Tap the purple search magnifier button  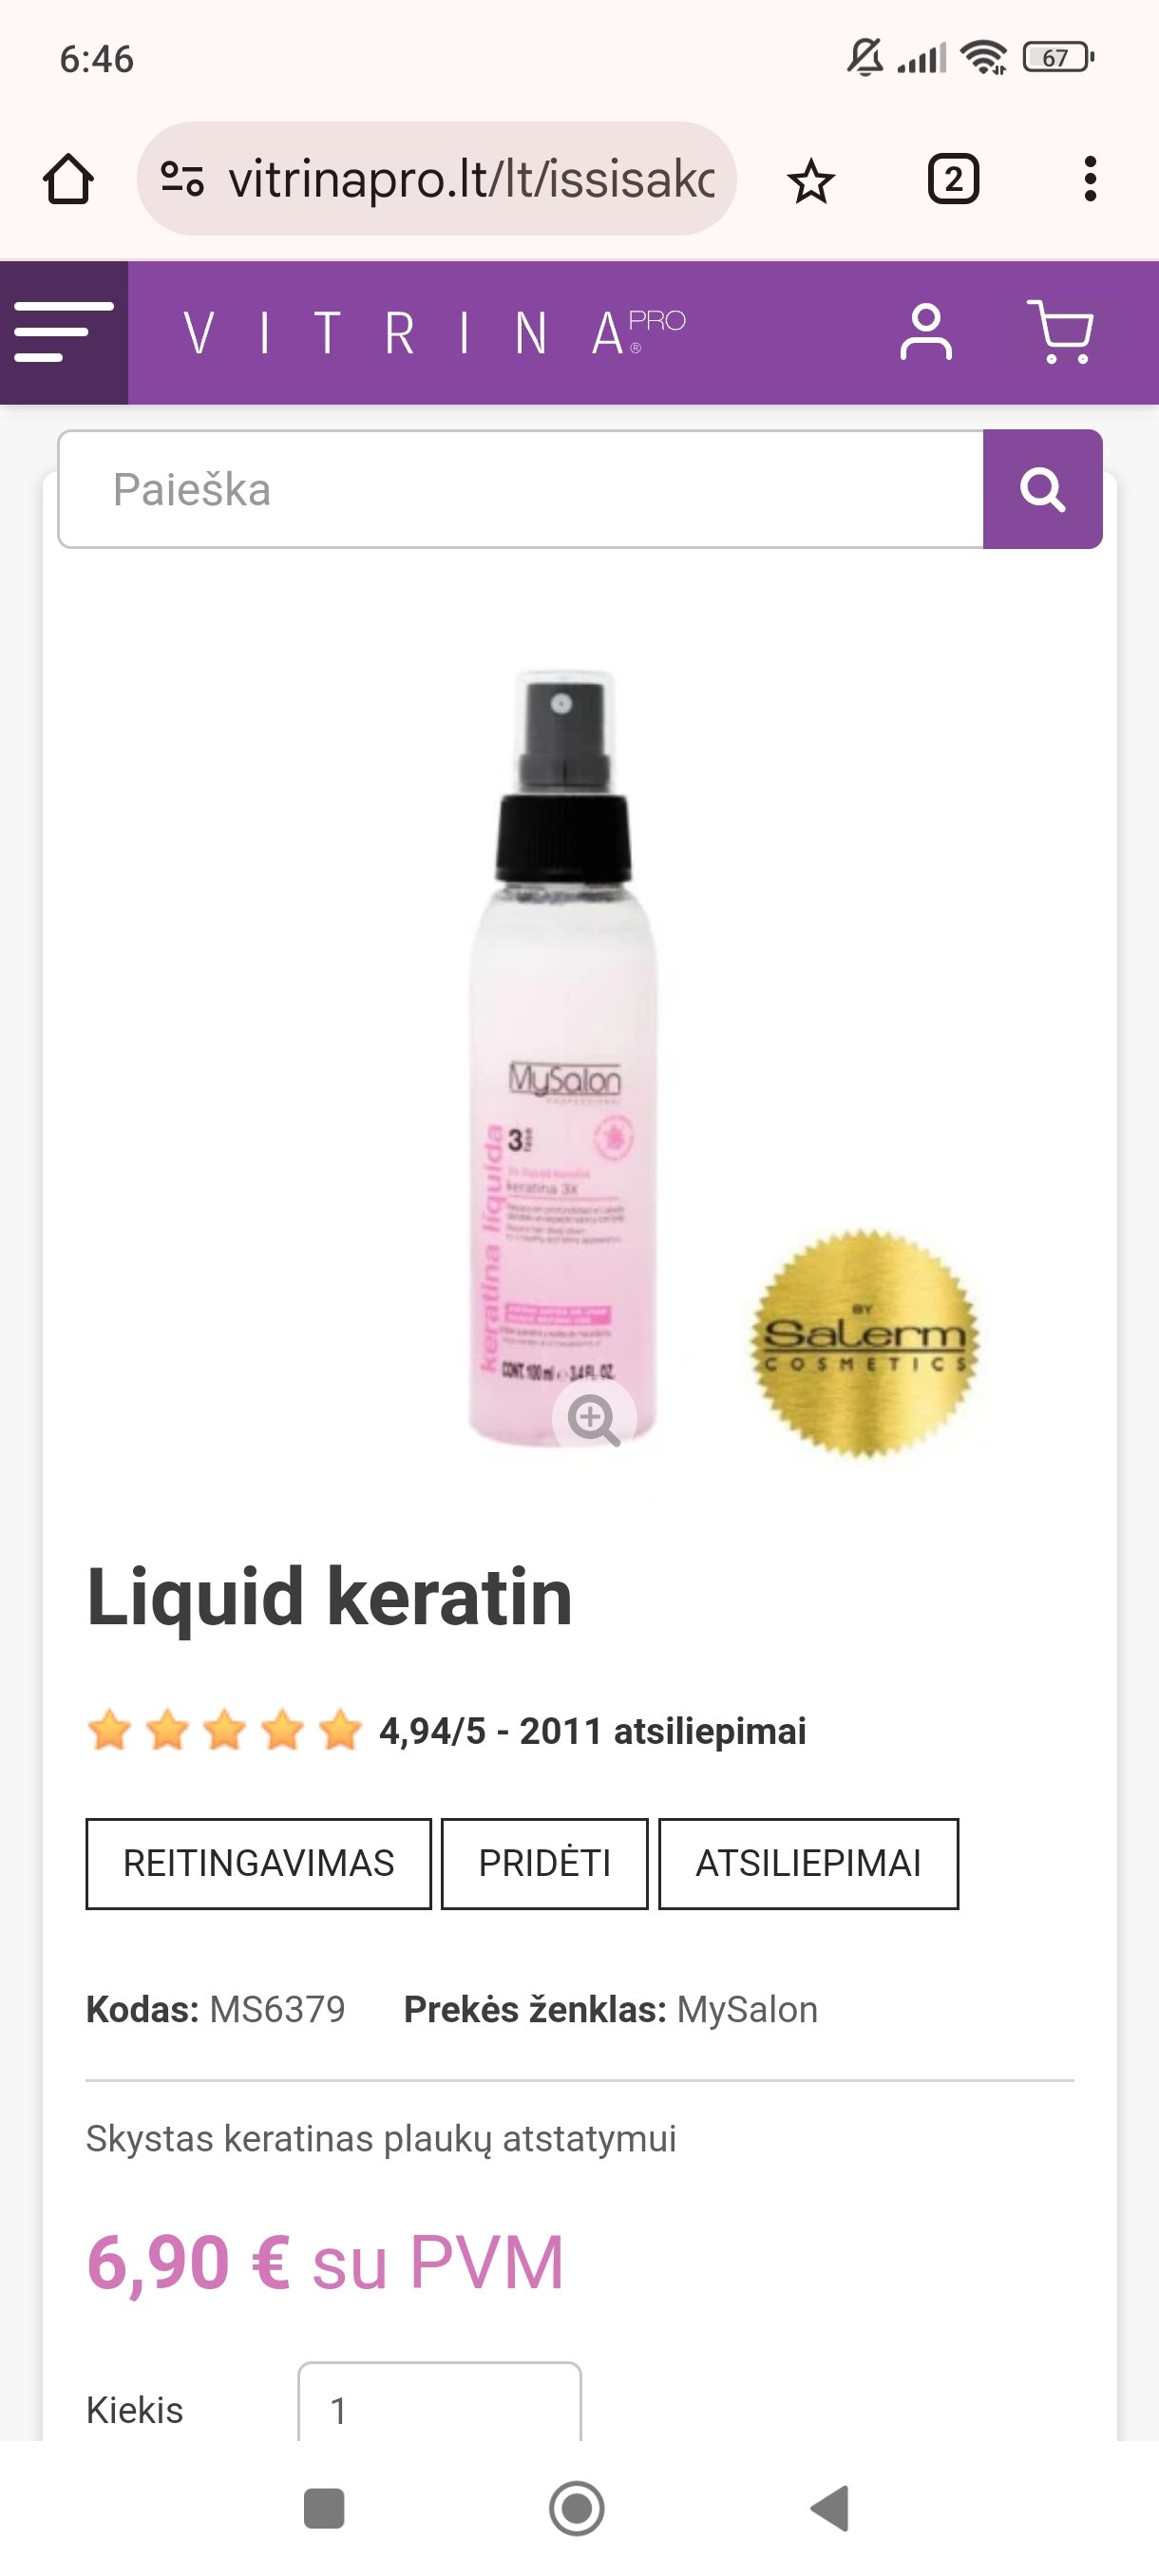pyautogui.click(x=1042, y=489)
